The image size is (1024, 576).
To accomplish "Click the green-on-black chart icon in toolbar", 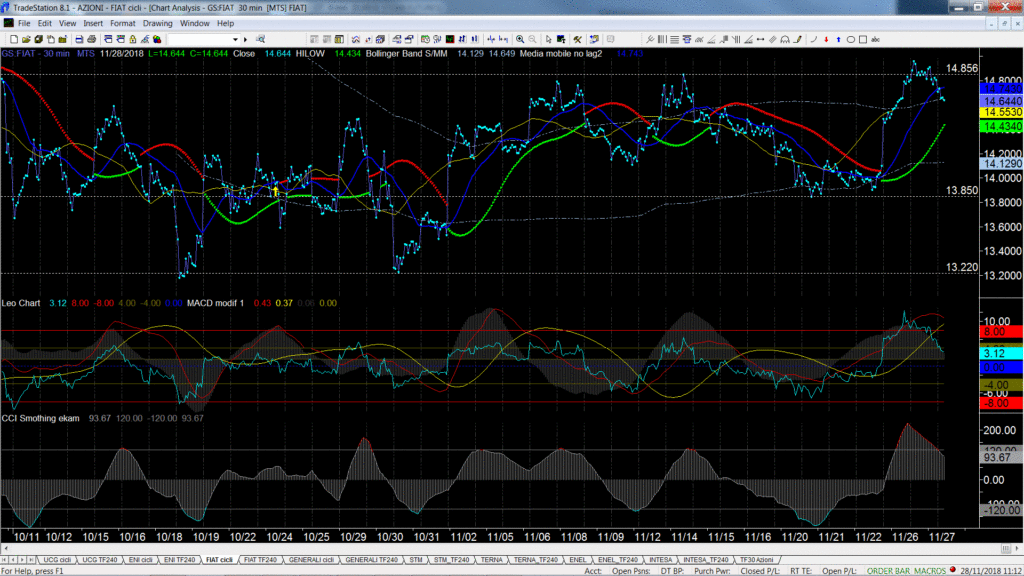I will coord(450,39).
